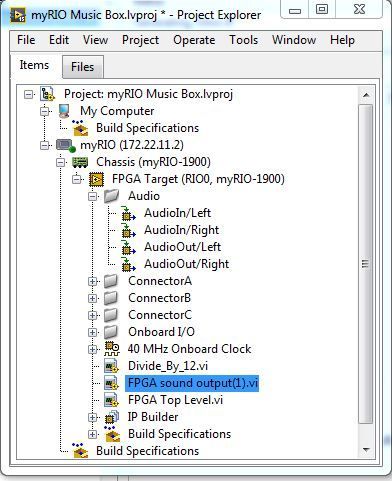Select the 40 MHz Onboard Clock icon
The width and height of the screenshot is (392, 481).
[112, 349]
